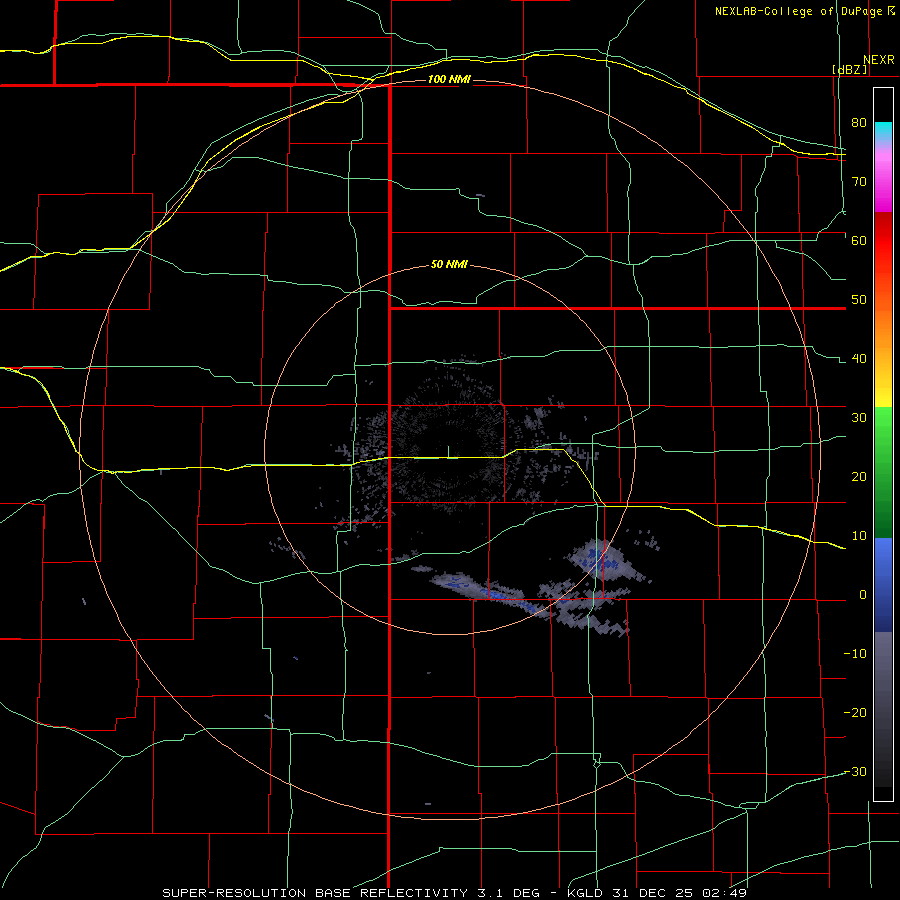Click the '50 NMI' range ring label
The image size is (900, 900).
449,265
